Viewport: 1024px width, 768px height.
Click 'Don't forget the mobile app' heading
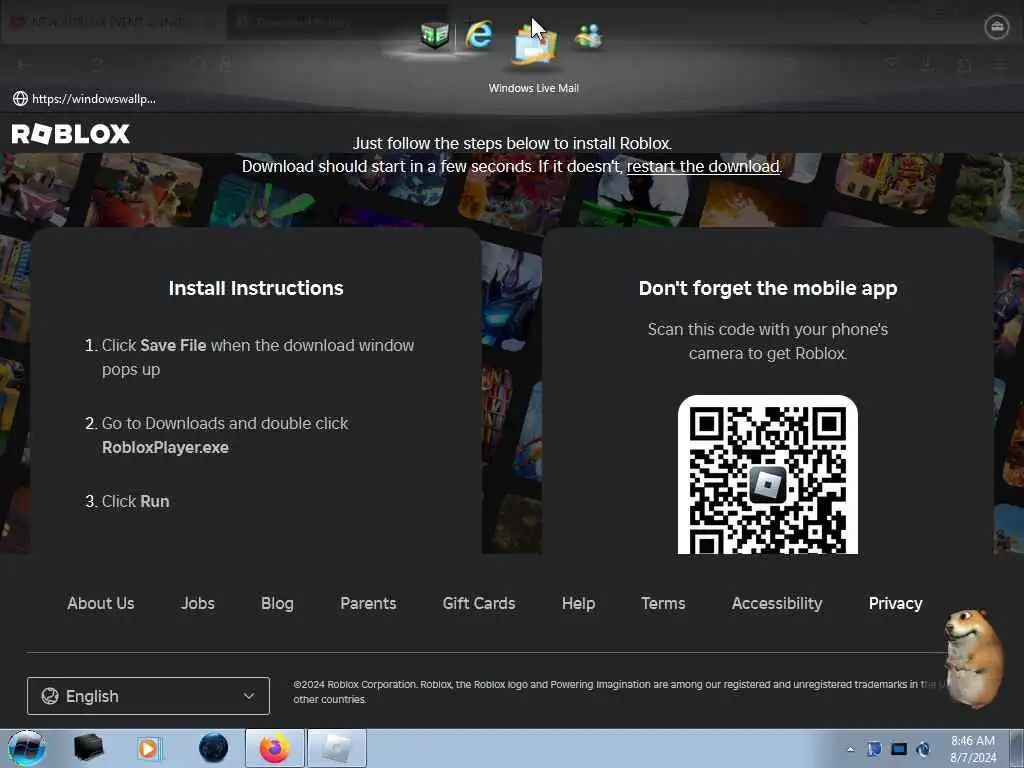[768, 288]
